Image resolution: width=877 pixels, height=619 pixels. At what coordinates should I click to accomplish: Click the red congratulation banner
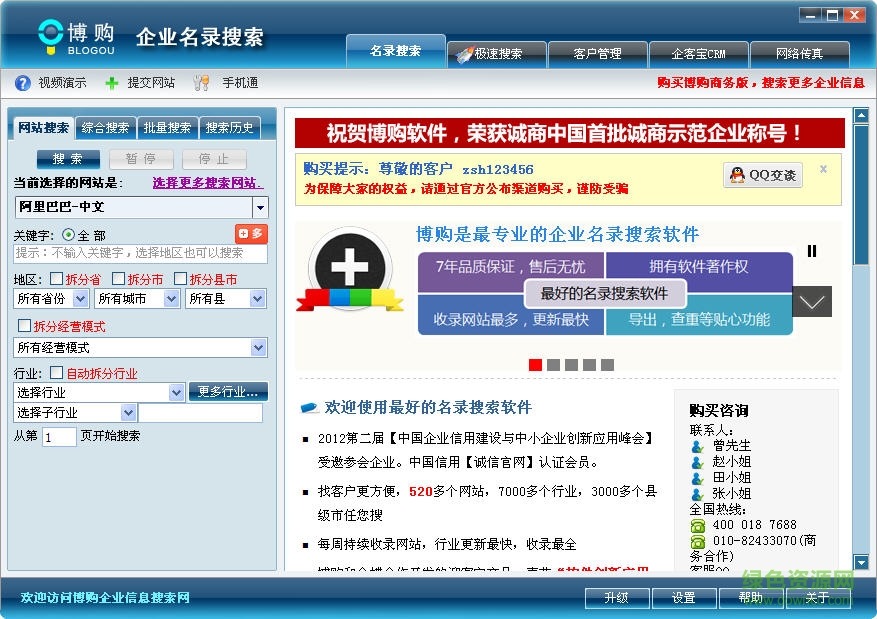pos(569,133)
